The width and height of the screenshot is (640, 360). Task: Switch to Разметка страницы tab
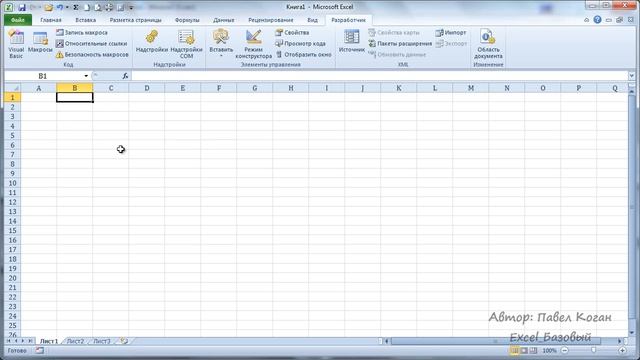pyautogui.click(x=136, y=20)
